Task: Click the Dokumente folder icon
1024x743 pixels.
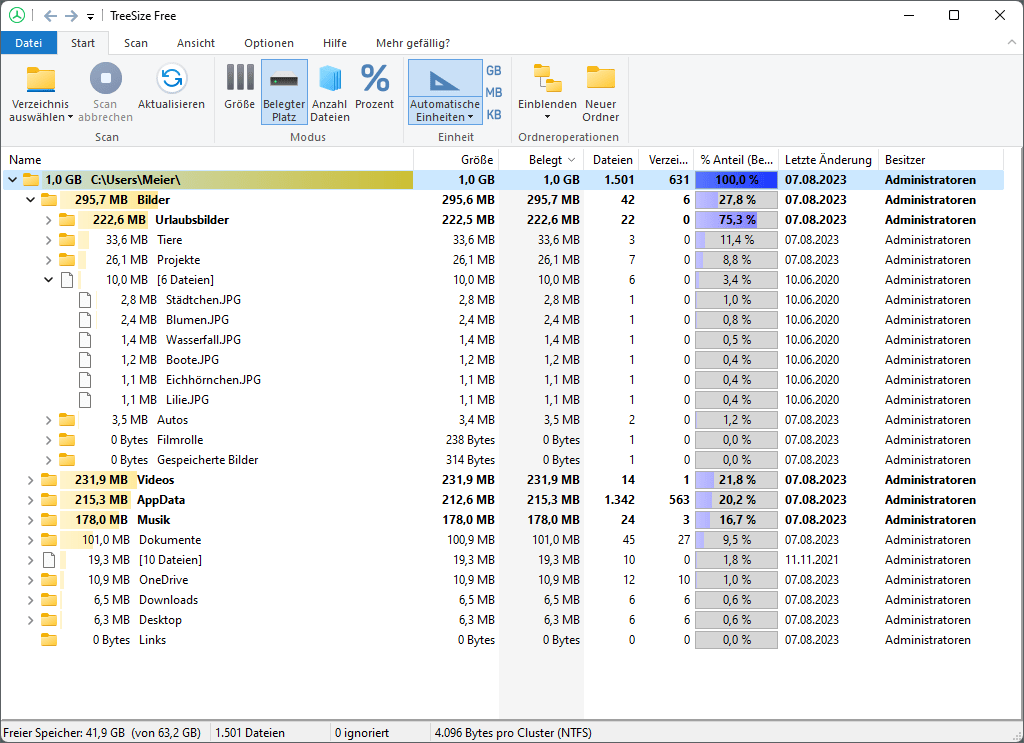Action: (x=49, y=540)
